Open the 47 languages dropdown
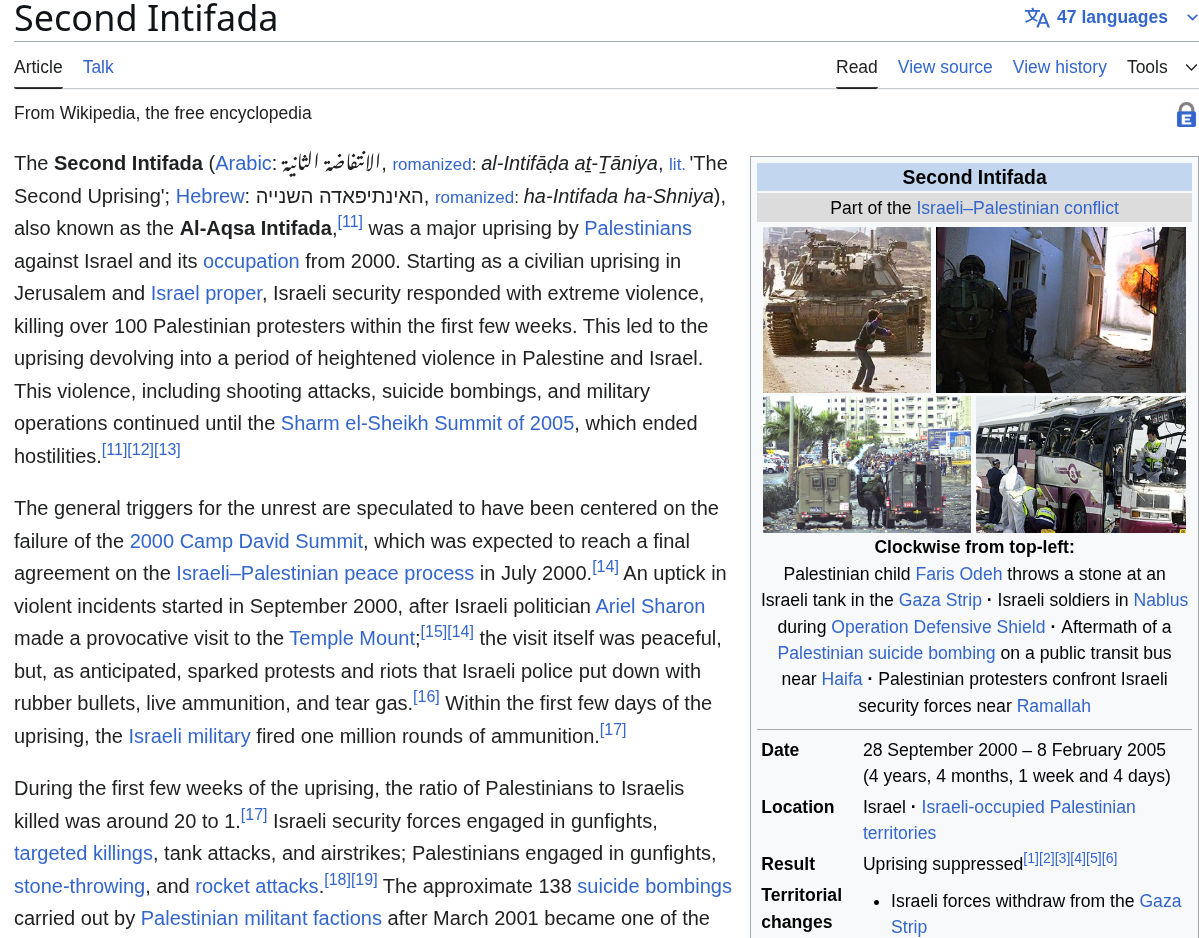Viewport: 1199px width, 938px height. pyautogui.click(x=1110, y=18)
